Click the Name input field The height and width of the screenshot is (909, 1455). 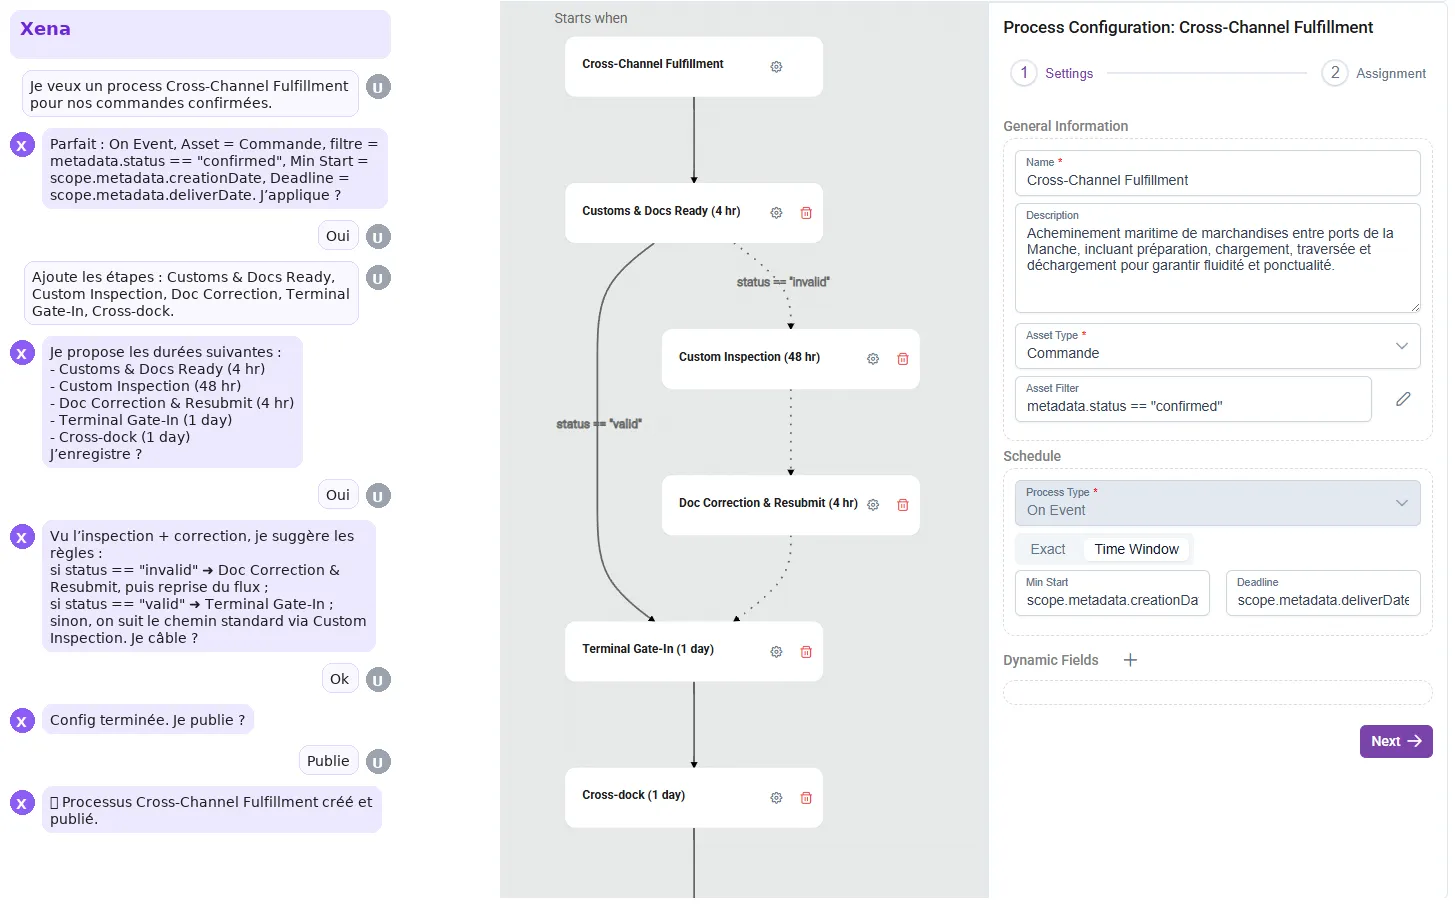1217,180
